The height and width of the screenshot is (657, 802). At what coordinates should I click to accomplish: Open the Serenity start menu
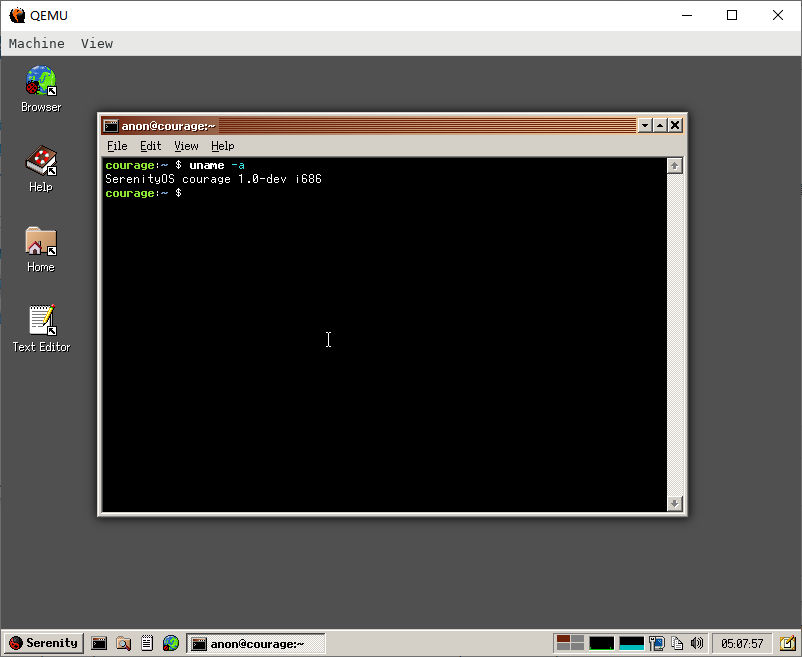(x=44, y=643)
